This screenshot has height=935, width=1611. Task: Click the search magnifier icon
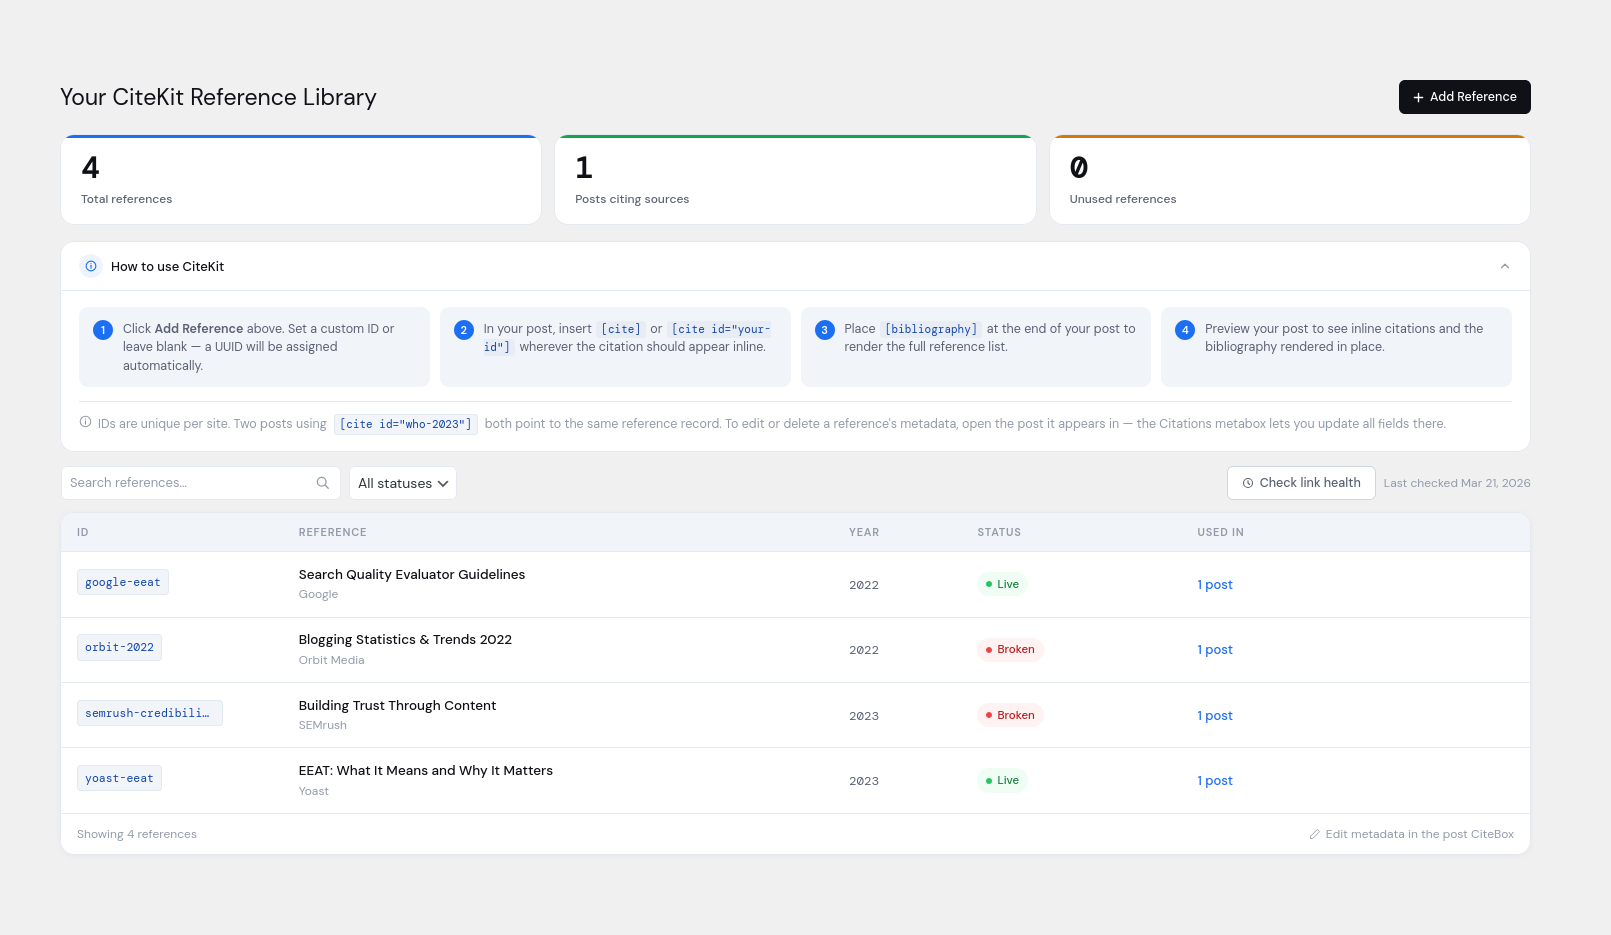[x=323, y=483]
